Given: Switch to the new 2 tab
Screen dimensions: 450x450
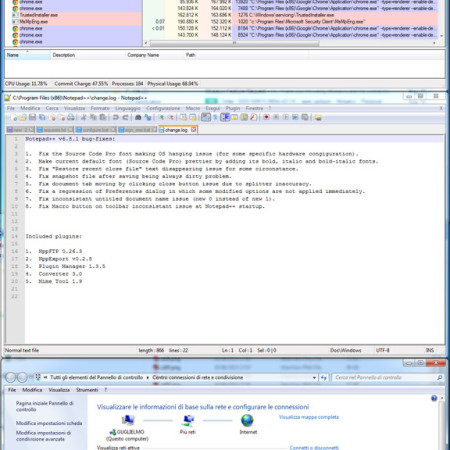Looking at the screenshot, I should point(20,130).
